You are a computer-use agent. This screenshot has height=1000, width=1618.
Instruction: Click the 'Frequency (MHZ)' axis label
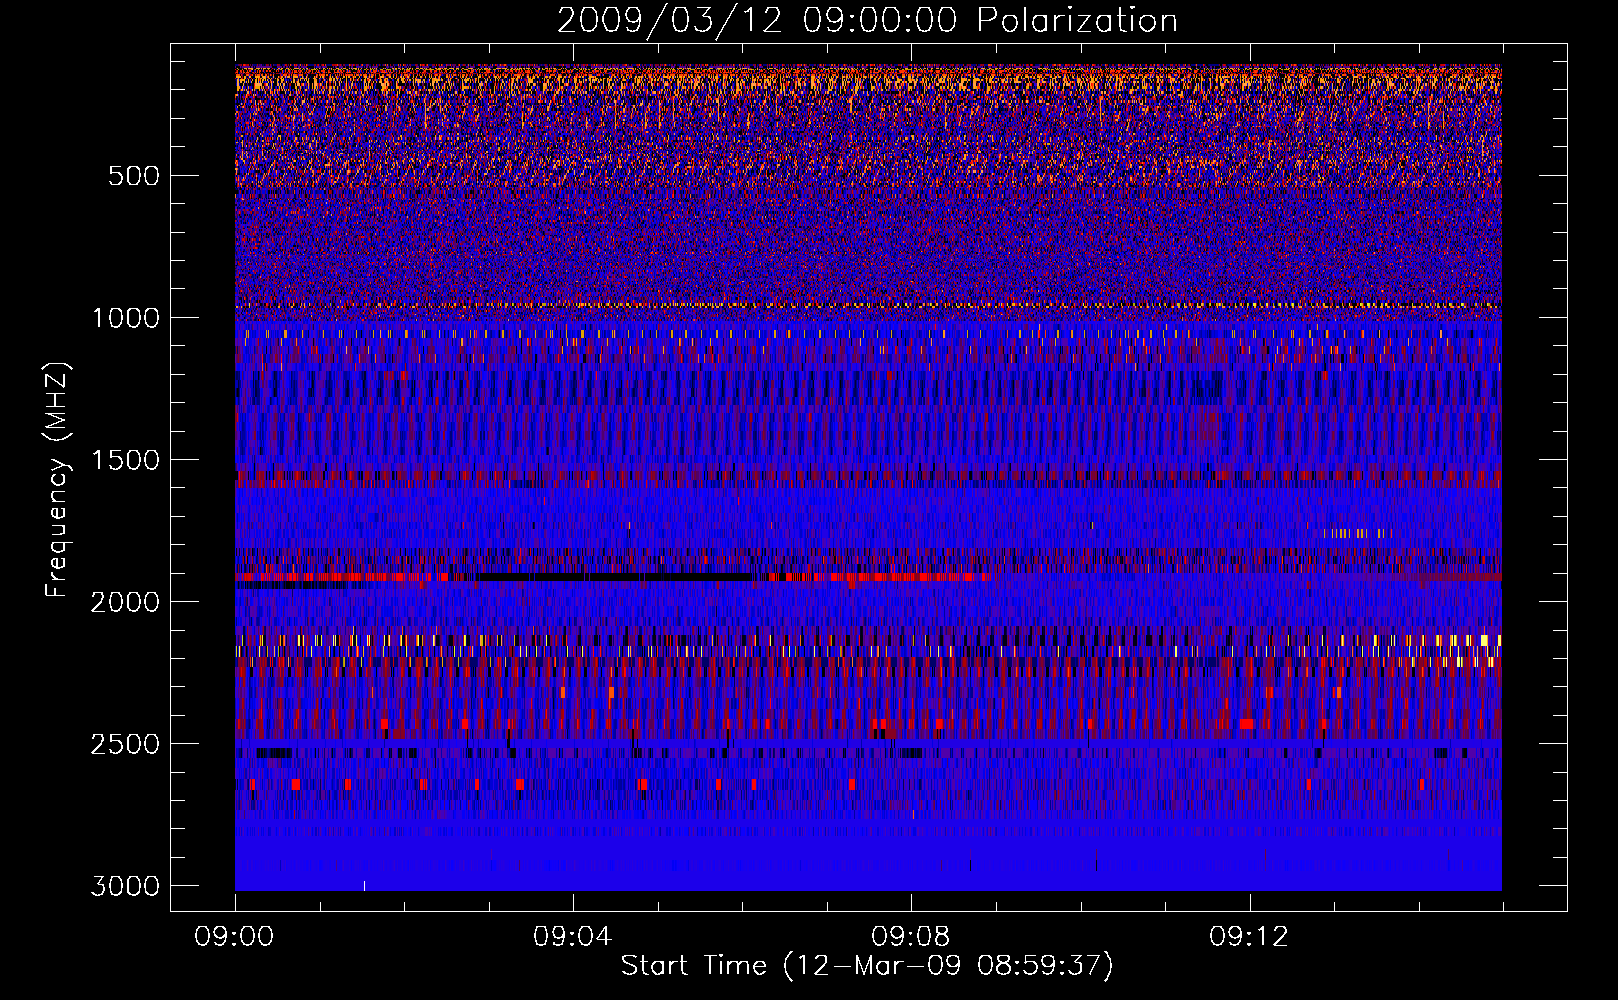tap(58, 480)
